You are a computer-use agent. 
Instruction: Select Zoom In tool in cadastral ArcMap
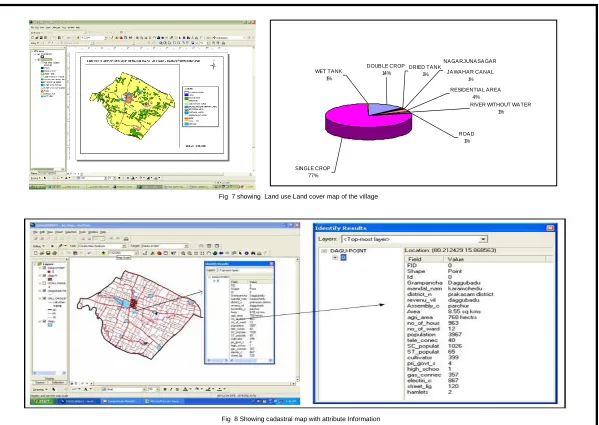[183, 253]
